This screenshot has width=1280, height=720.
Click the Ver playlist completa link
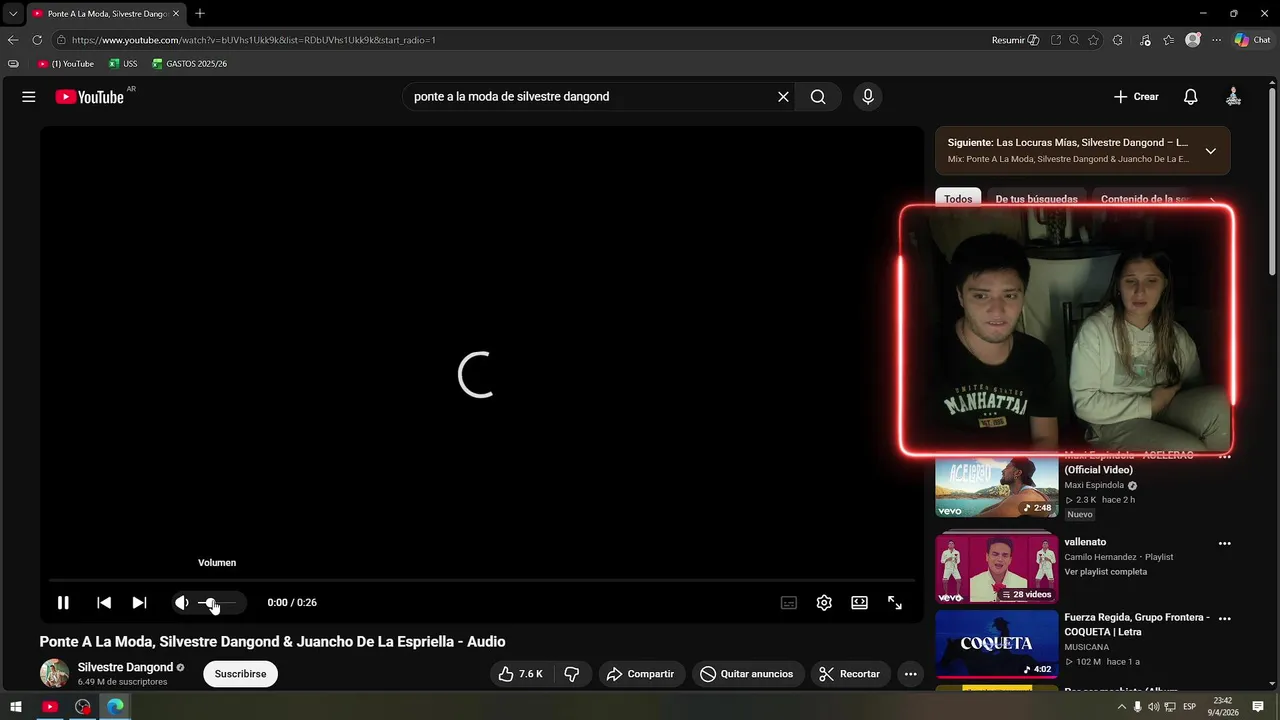pos(1105,572)
